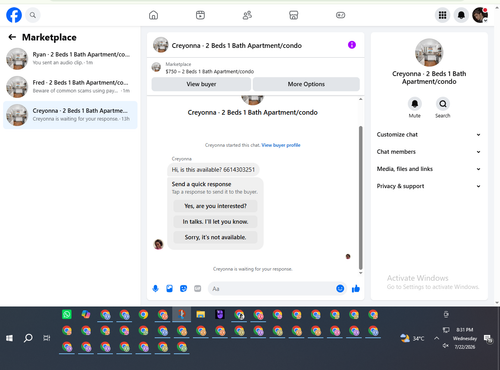The image size is (500, 370).
Task: Open the Friends icon in top navigation
Action: tap(247, 15)
